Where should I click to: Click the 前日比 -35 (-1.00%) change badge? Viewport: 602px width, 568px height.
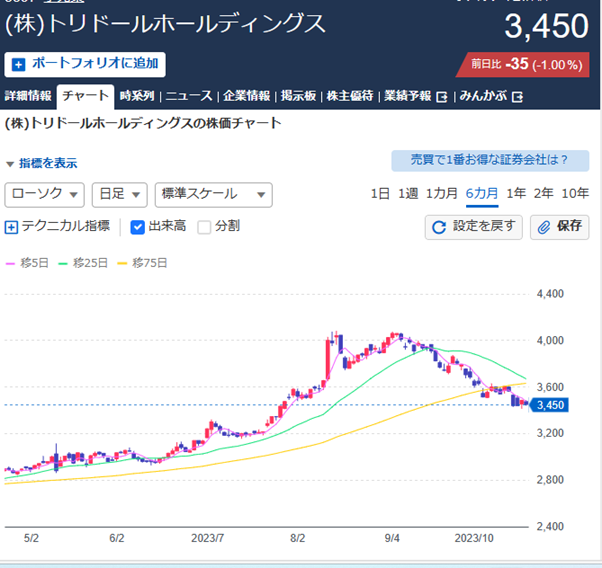[523, 65]
